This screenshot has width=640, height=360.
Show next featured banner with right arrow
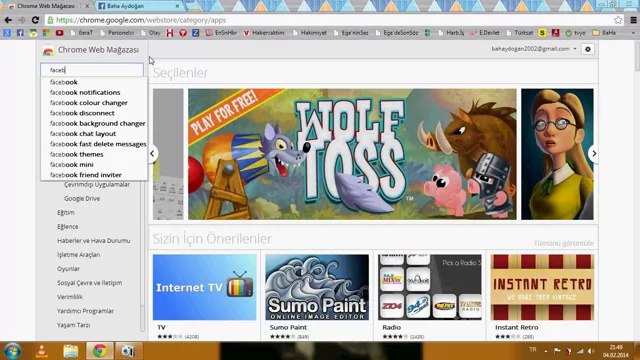click(x=594, y=153)
